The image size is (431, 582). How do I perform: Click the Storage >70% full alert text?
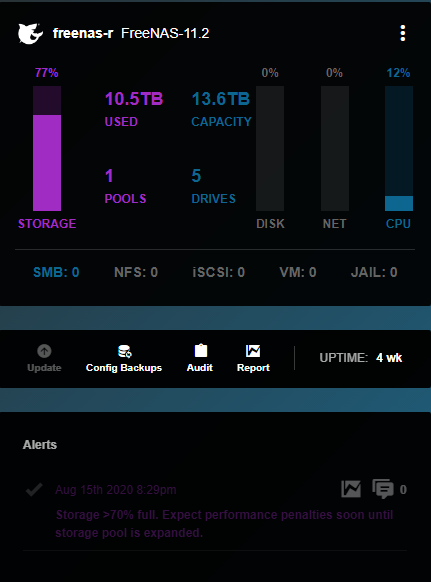[x=224, y=524]
